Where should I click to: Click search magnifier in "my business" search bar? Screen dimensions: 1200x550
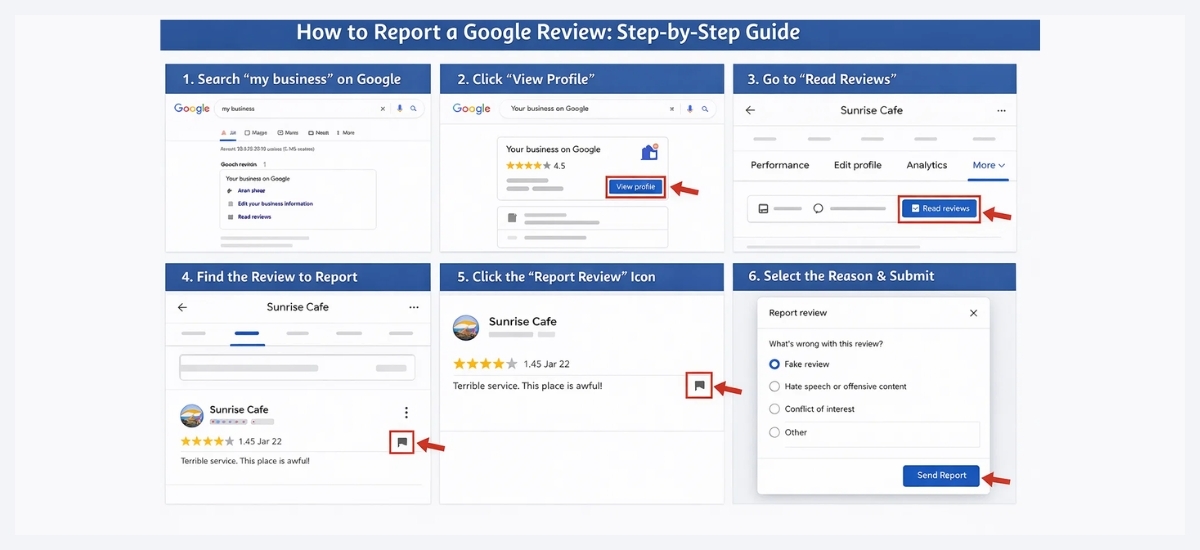tap(413, 108)
